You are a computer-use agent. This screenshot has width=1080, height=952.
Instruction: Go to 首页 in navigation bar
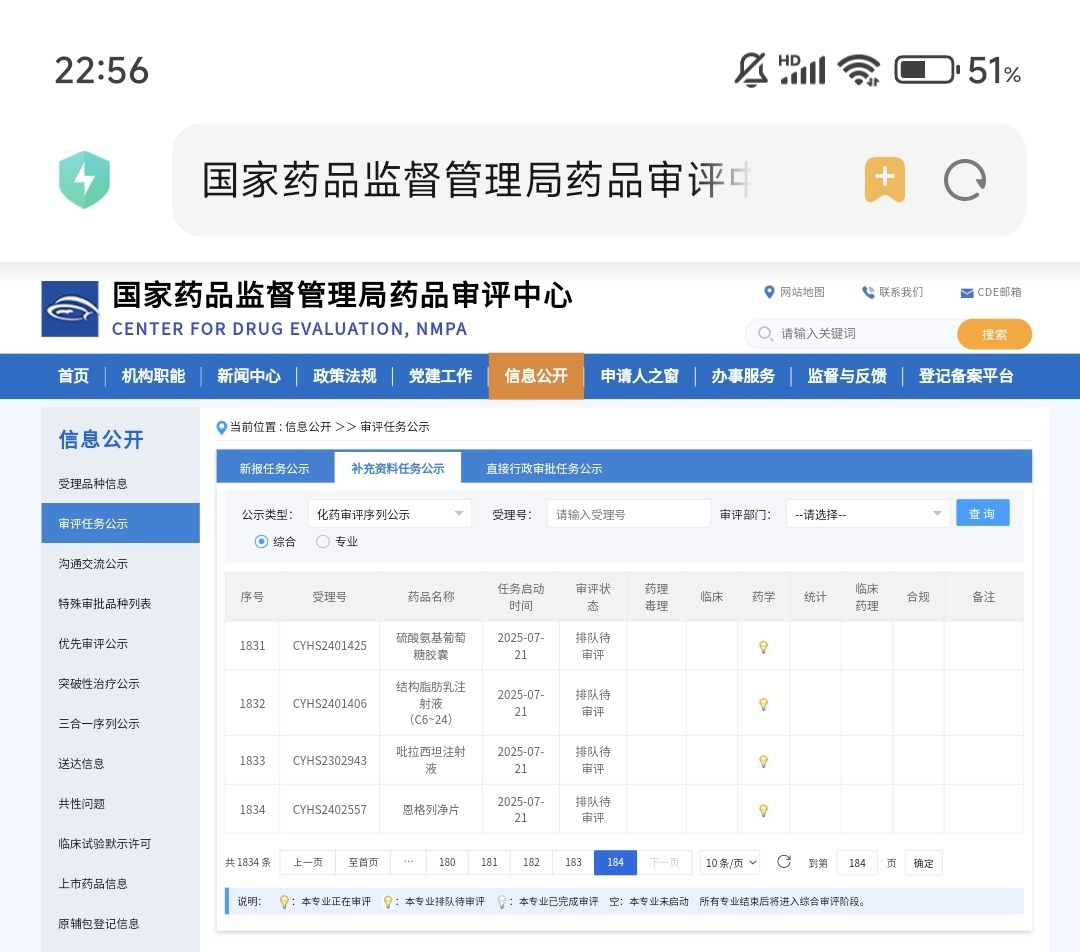click(73, 376)
